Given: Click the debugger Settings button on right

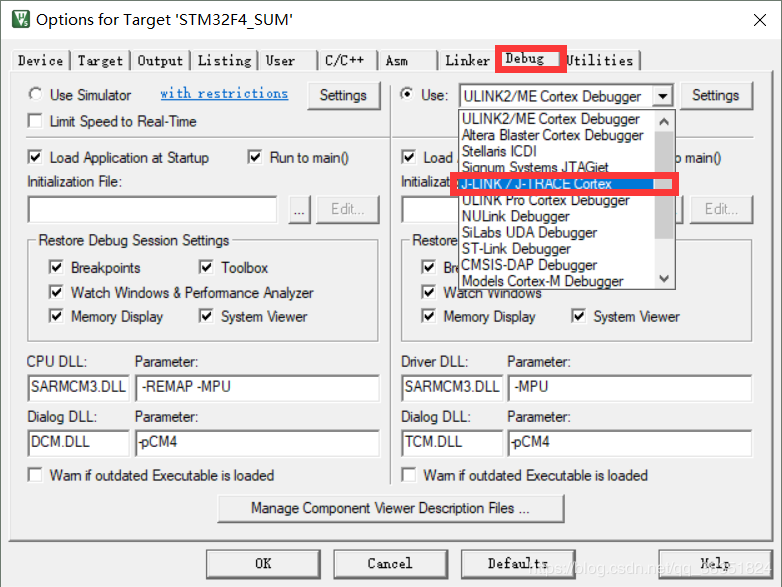Looking at the screenshot, I should pos(716,95).
